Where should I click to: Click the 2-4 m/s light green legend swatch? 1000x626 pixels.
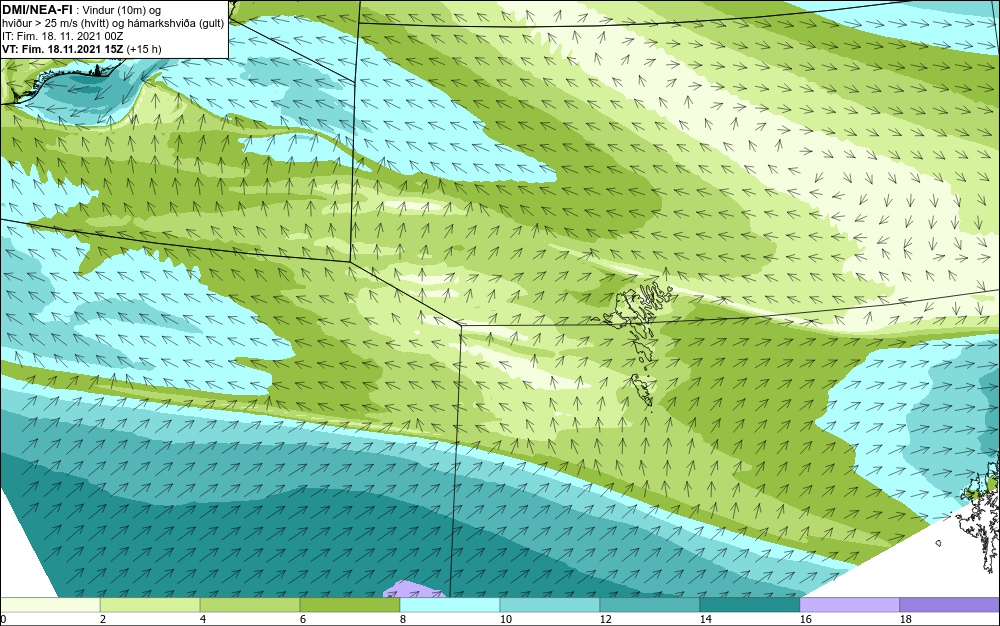pyautogui.click(x=150, y=604)
